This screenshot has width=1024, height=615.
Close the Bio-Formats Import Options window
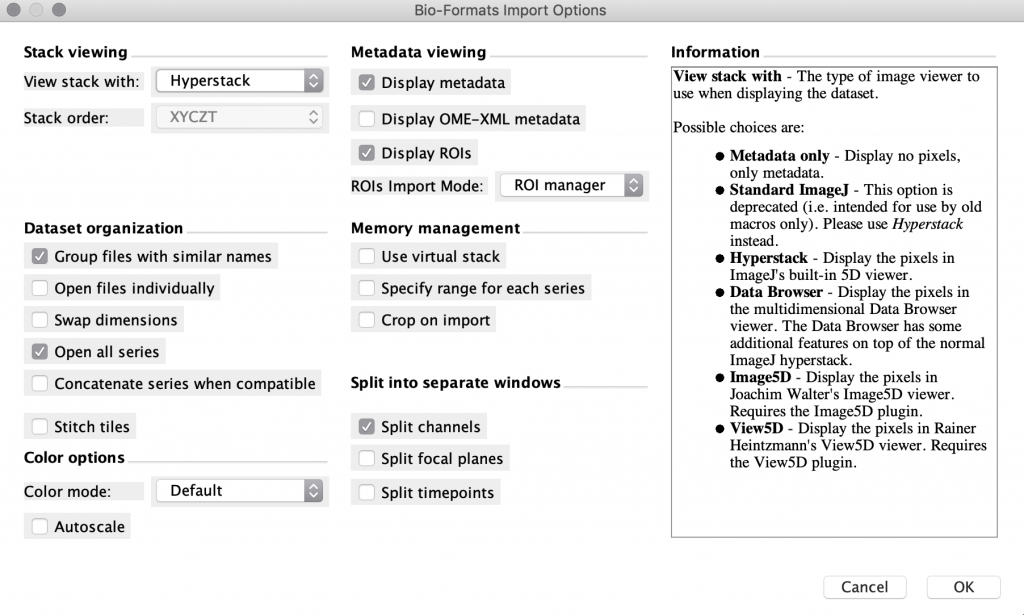pyautogui.click(x=14, y=10)
